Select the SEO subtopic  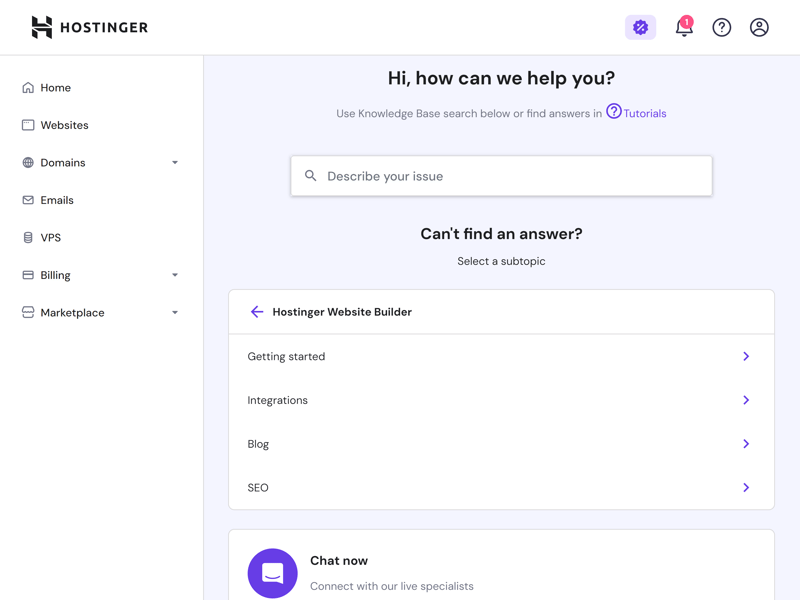coord(501,488)
